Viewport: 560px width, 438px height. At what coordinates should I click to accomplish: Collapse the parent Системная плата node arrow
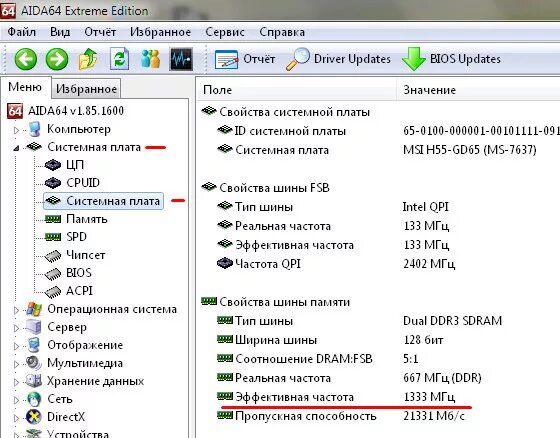click(16, 148)
